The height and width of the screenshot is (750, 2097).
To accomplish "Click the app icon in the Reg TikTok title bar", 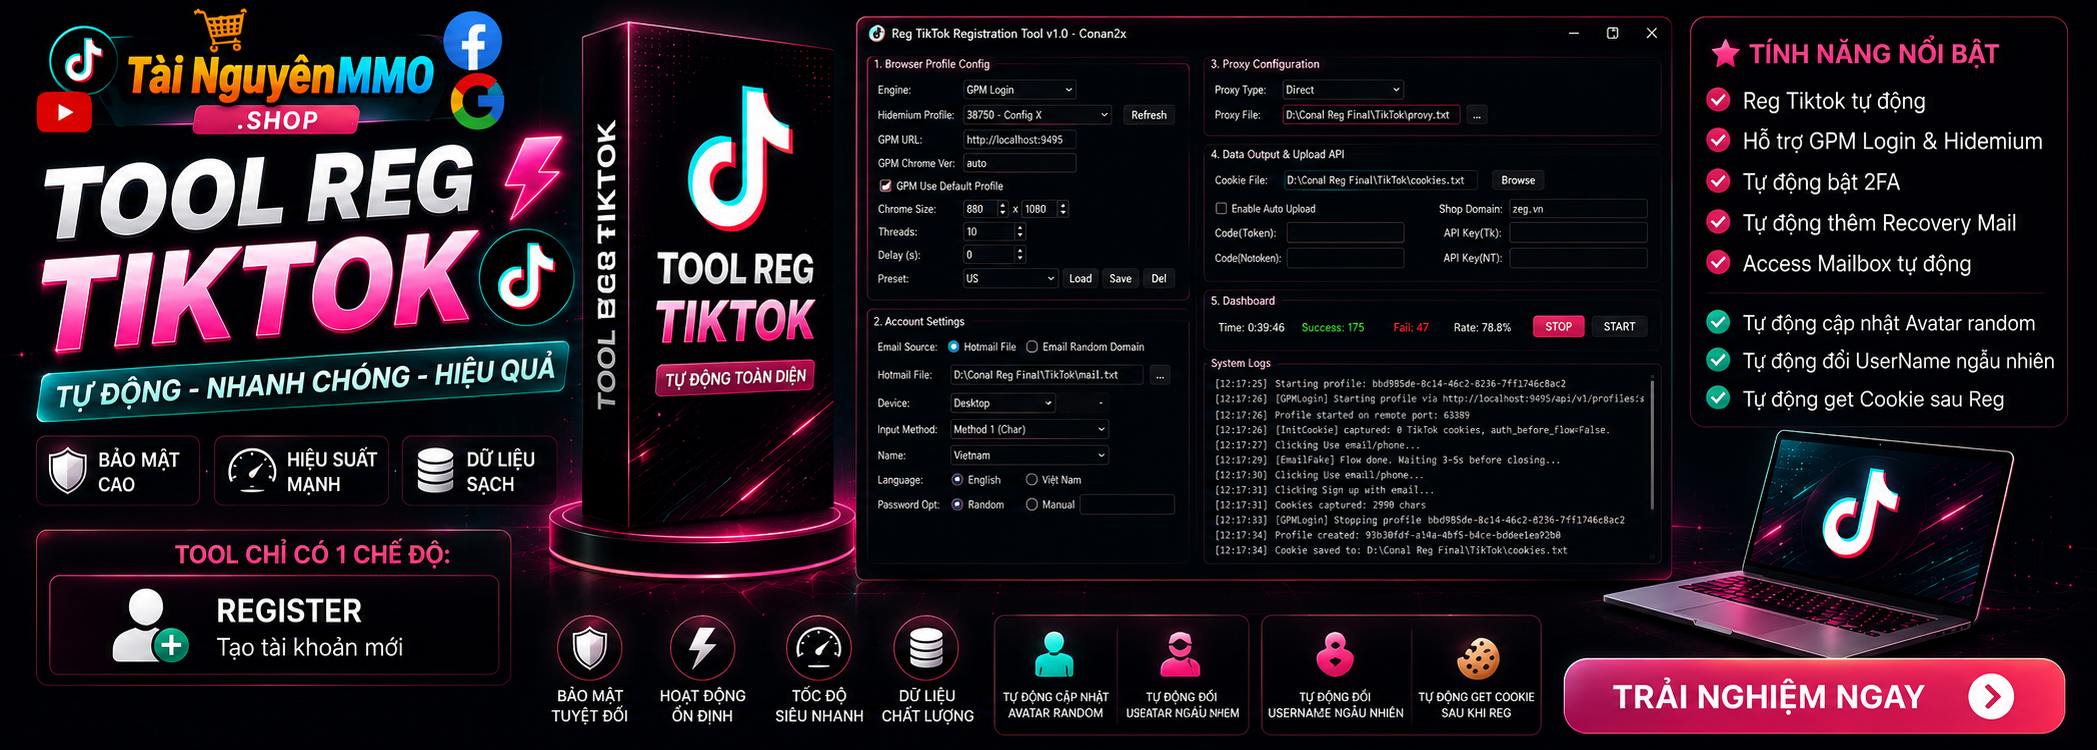I will coord(877,33).
